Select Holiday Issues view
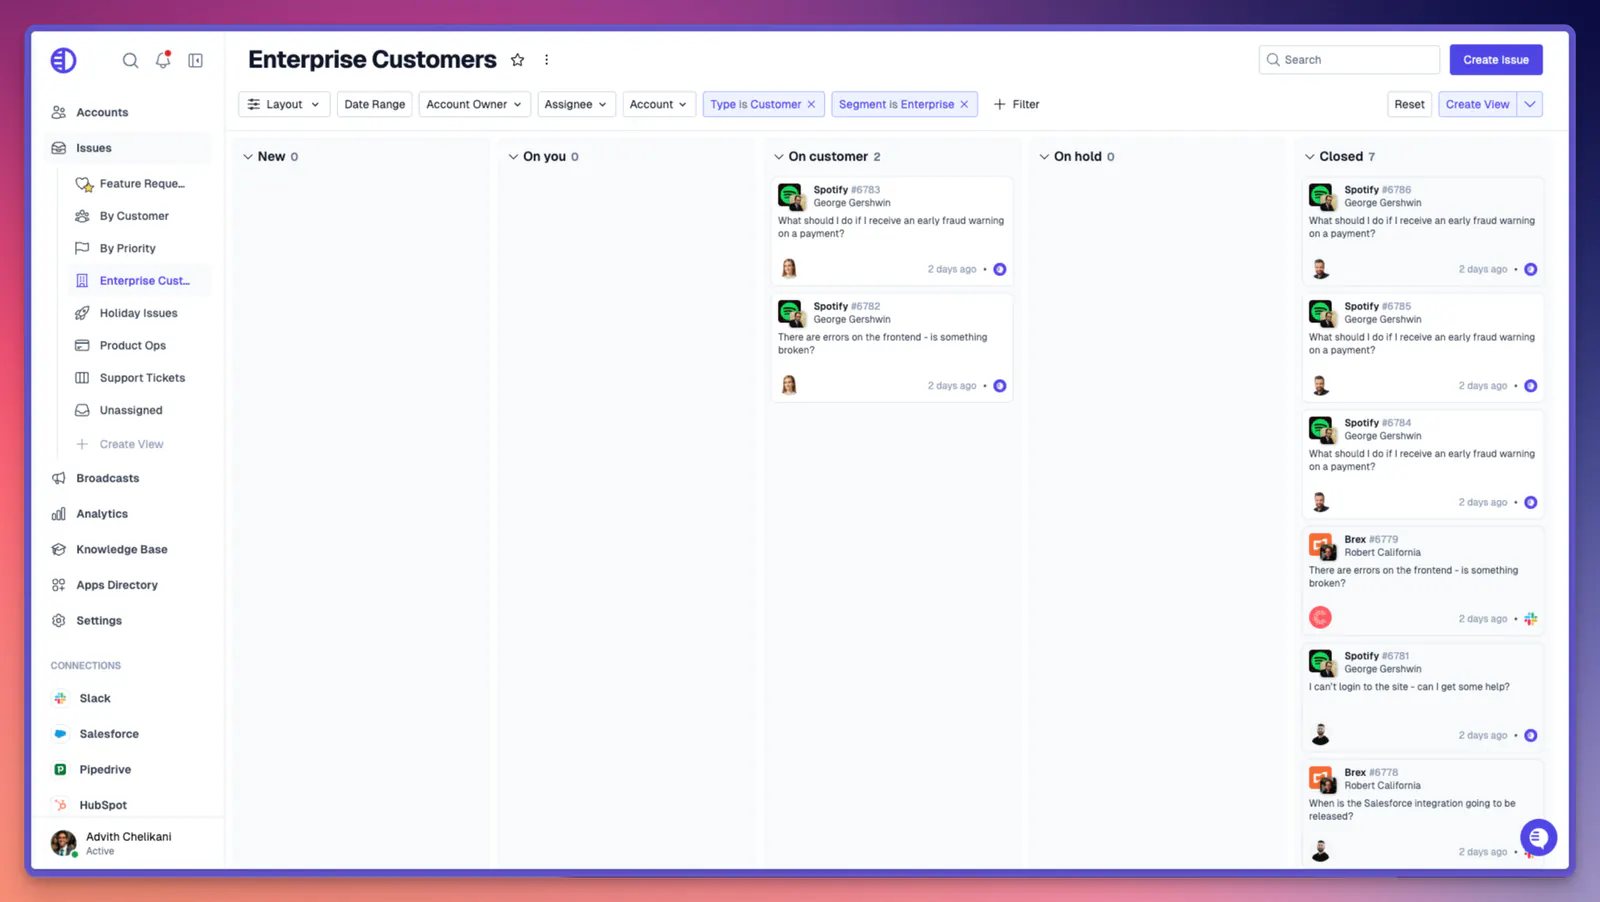The height and width of the screenshot is (902, 1600). pos(139,313)
